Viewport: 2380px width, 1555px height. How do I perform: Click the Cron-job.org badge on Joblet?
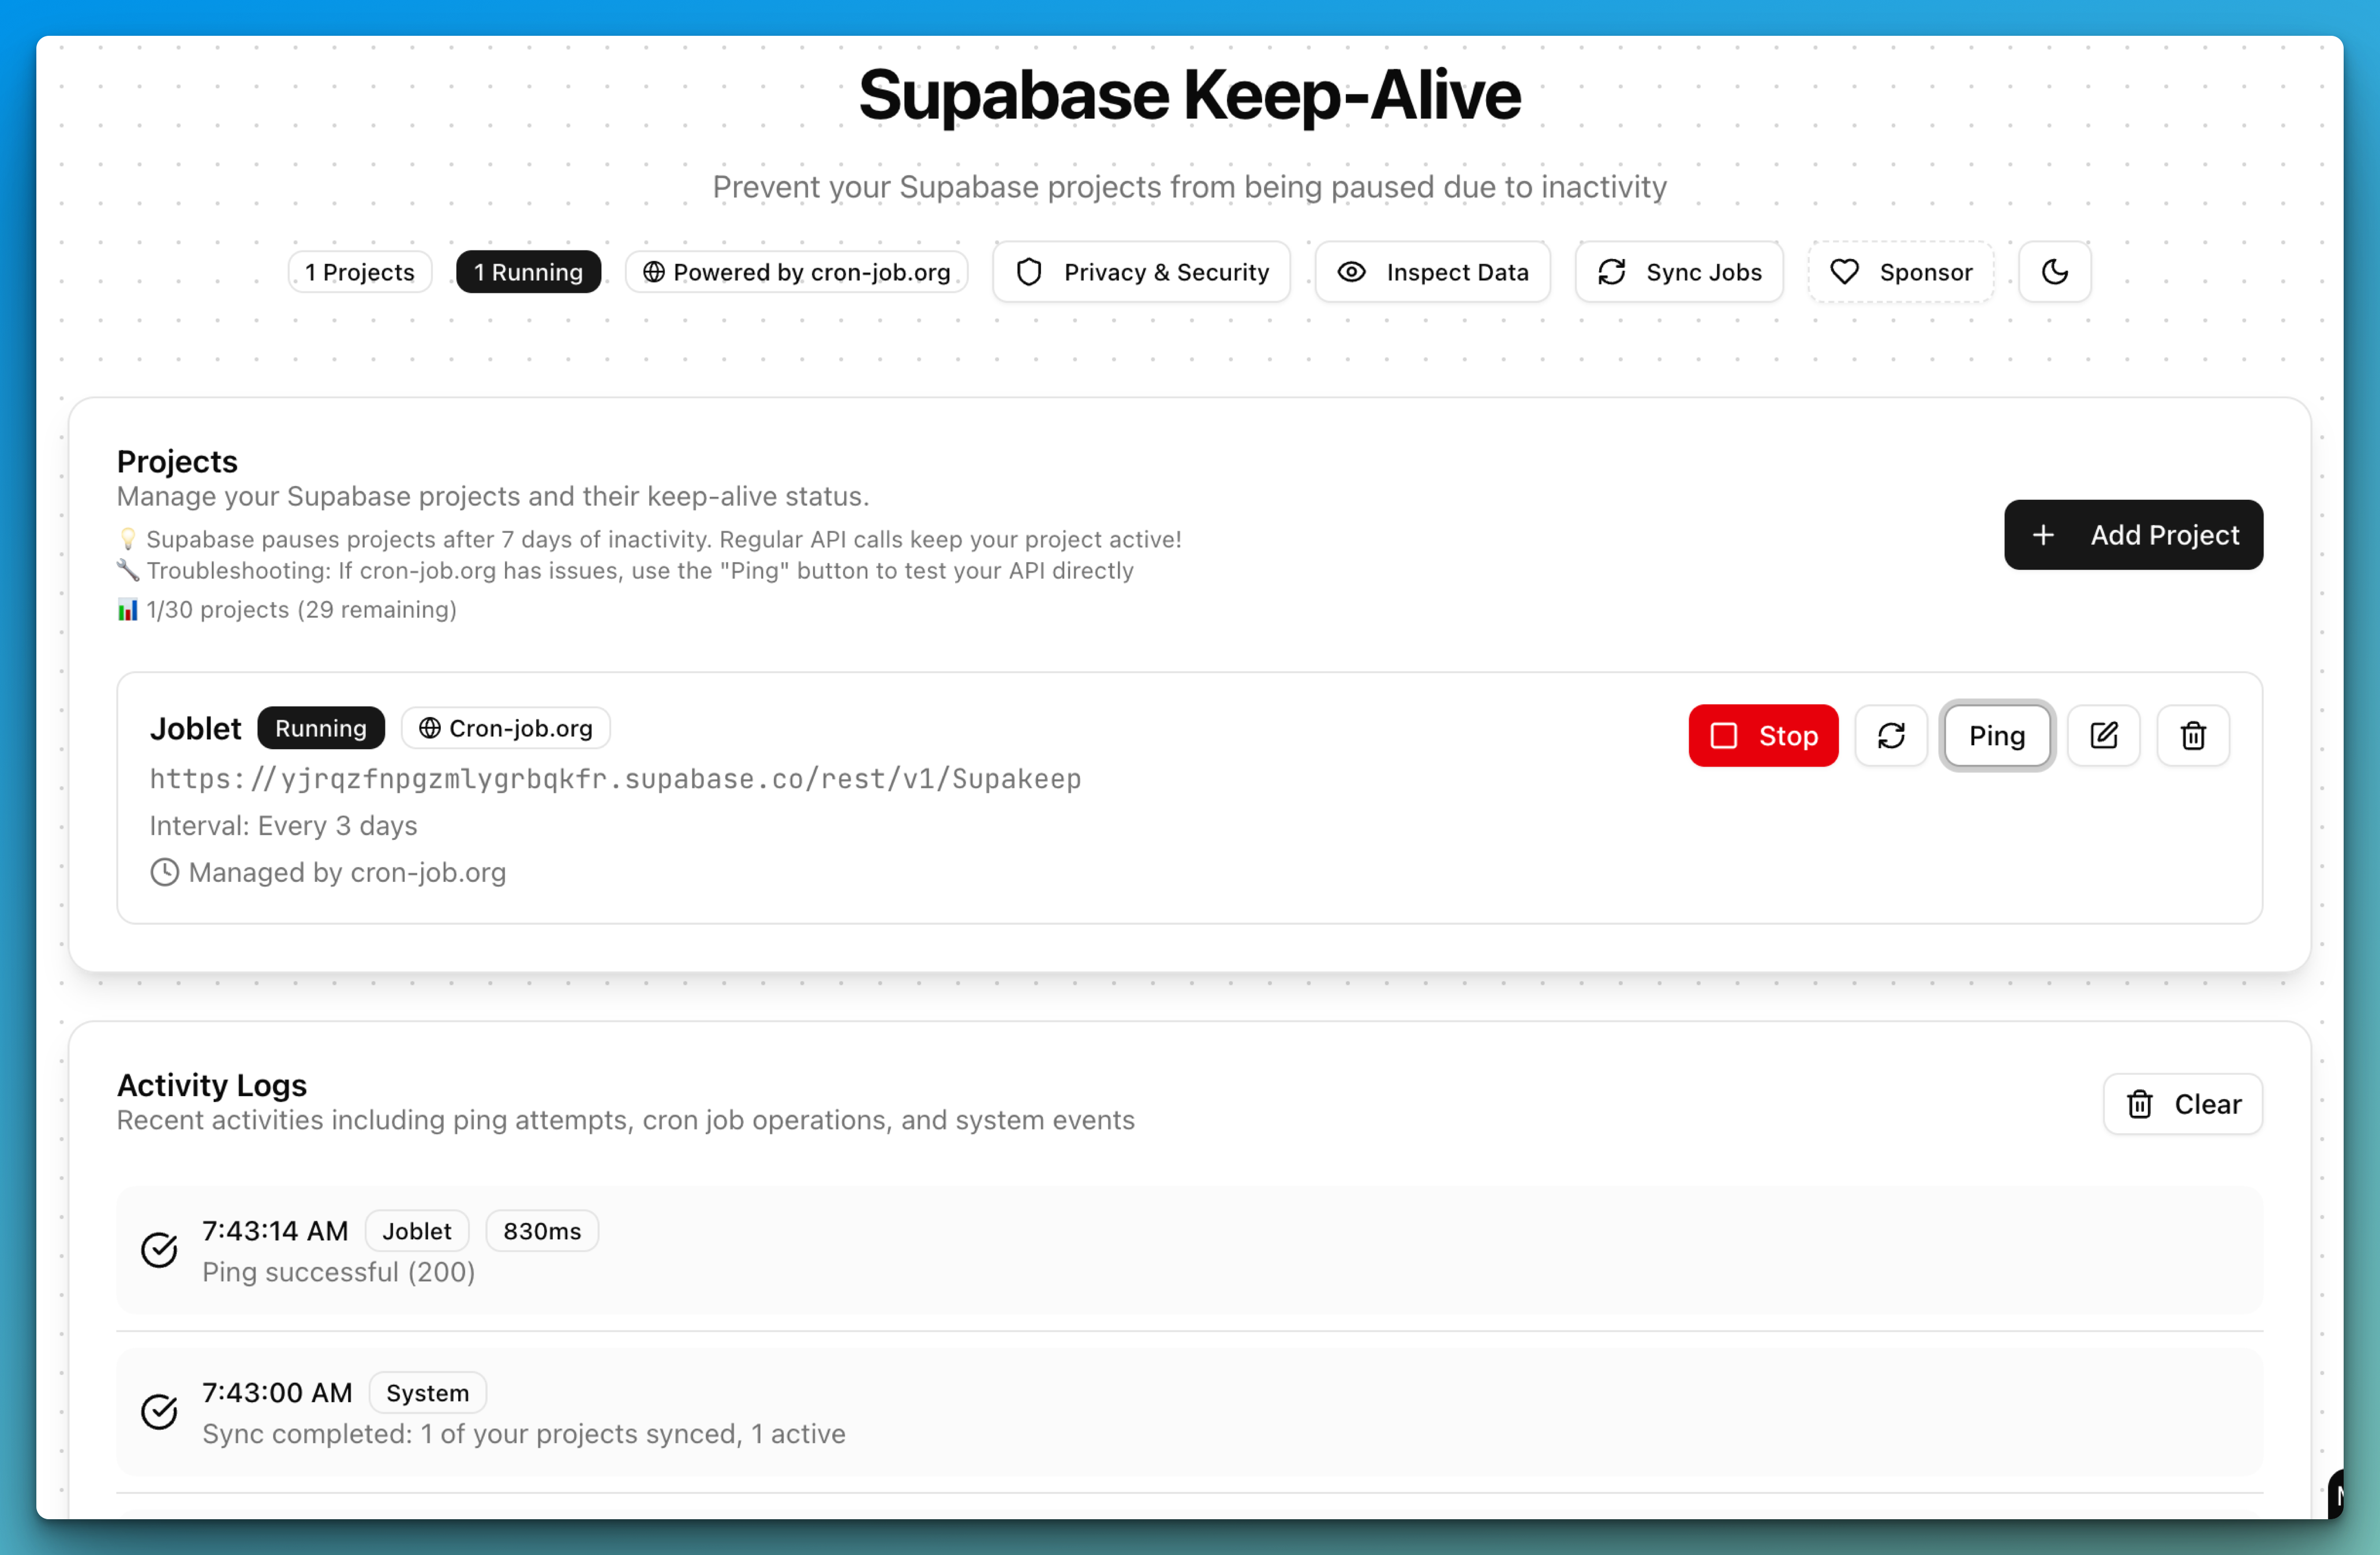pos(506,728)
